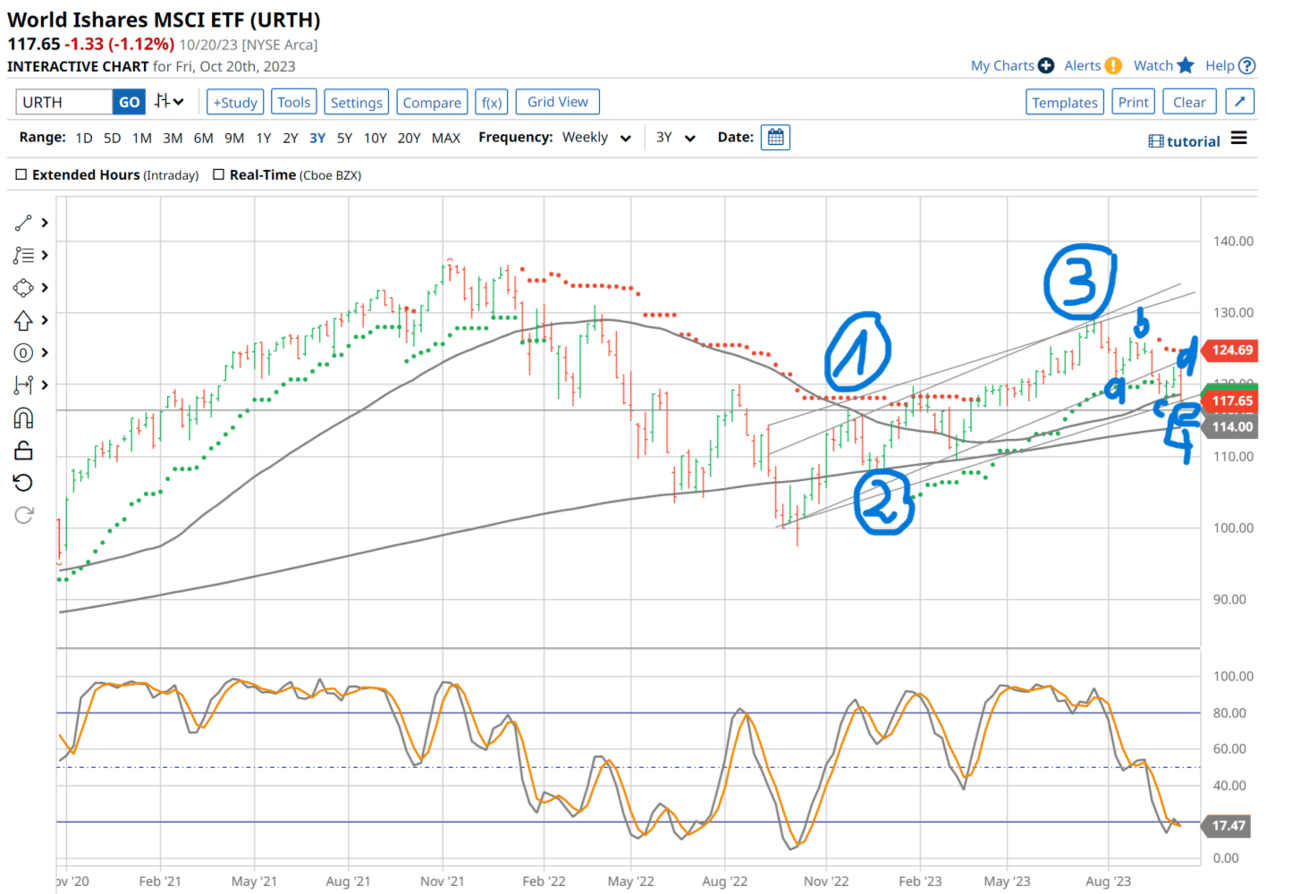Open the hamburger menu icon
Image resolution: width=1292 pixels, height=894 pixels.
[x=1239, y=138]
